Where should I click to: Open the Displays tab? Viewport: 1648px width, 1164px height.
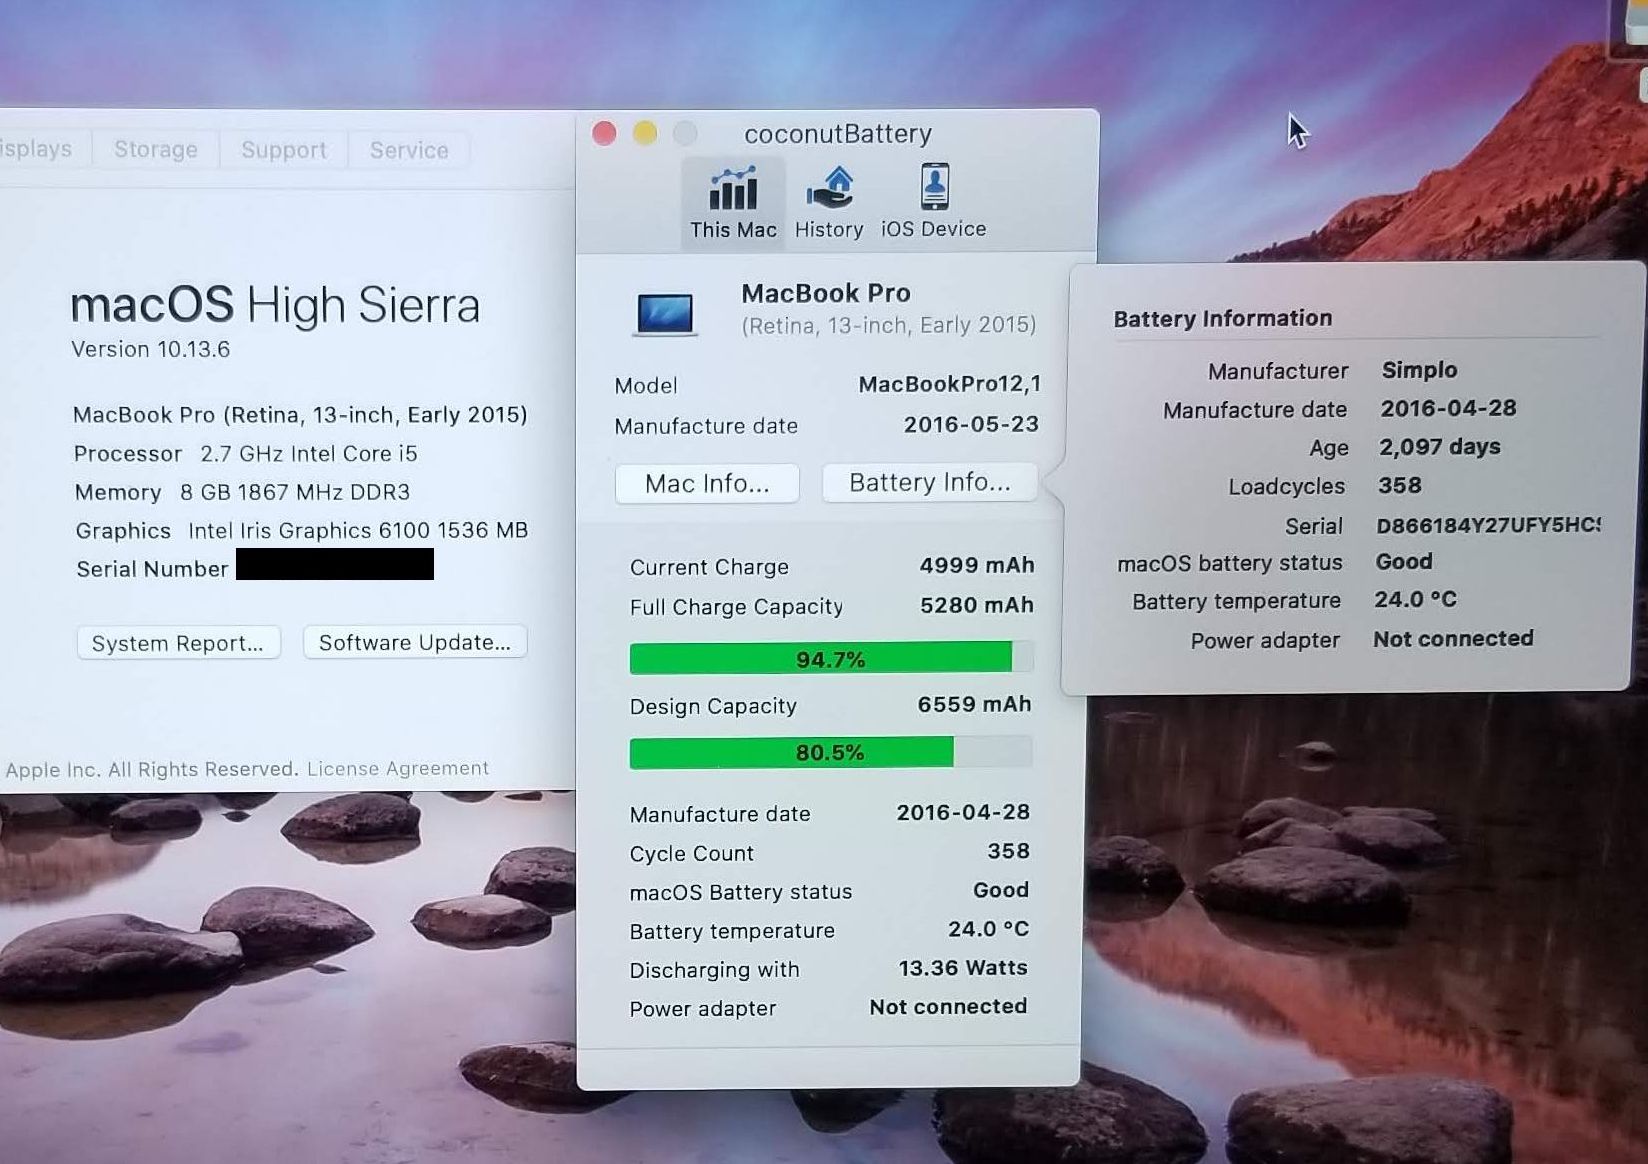(x=36, y=149)
